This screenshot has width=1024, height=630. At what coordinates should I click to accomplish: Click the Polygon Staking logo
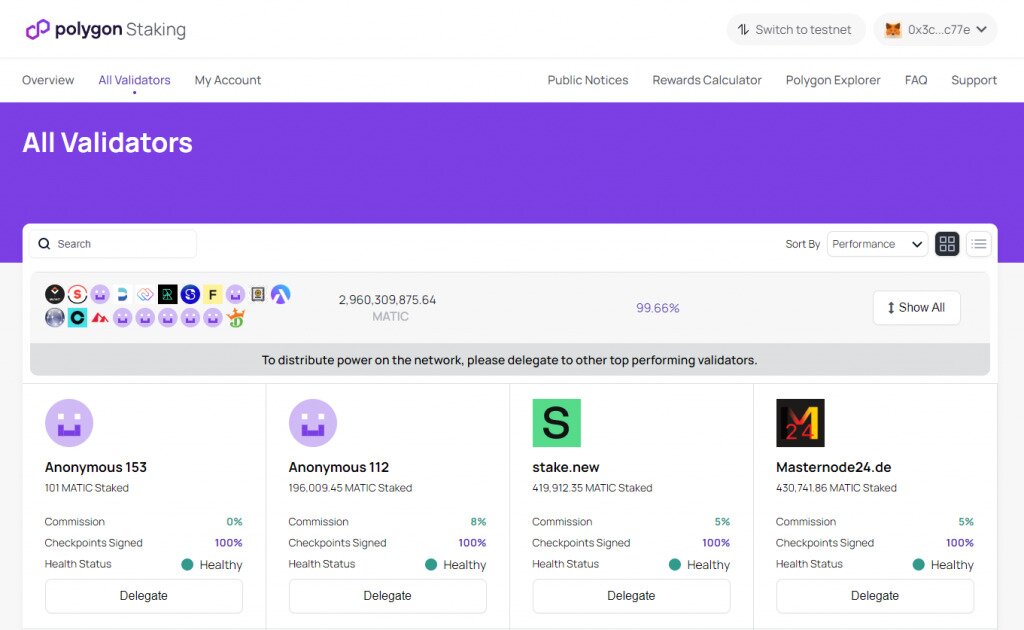click(x=105, y=29)
